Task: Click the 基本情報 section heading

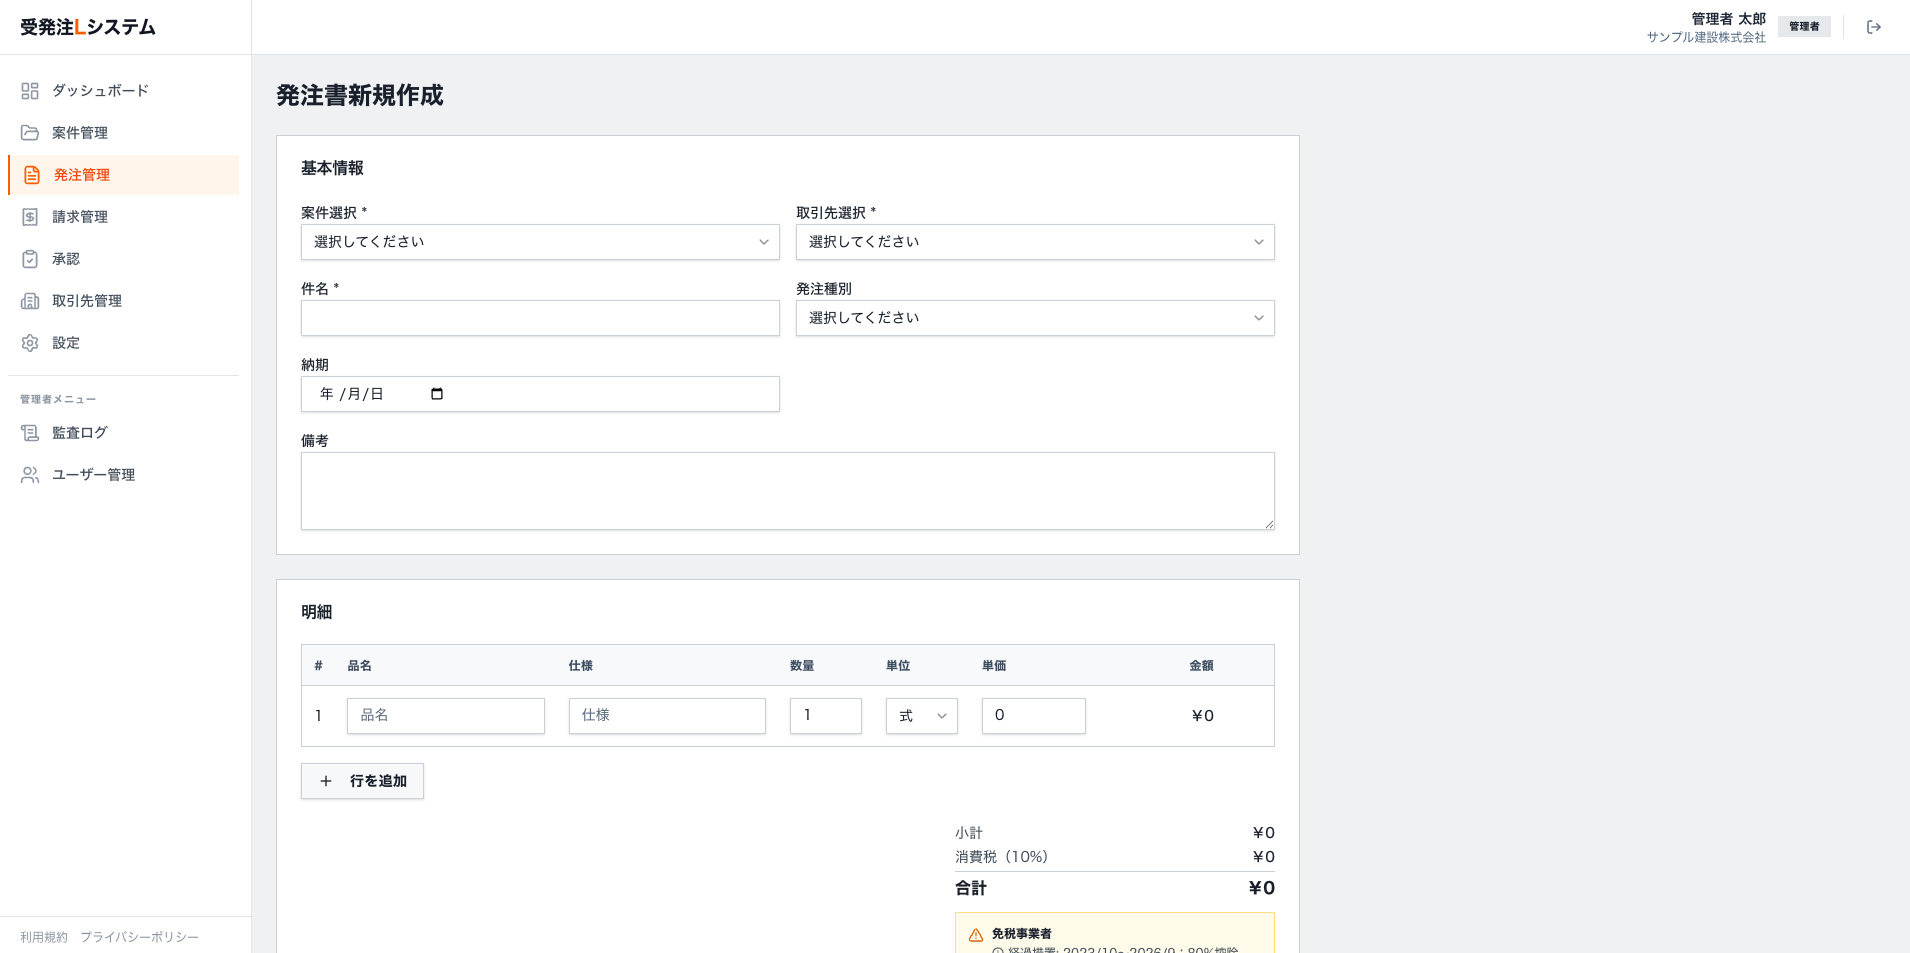Action: [x=332, y=168]
